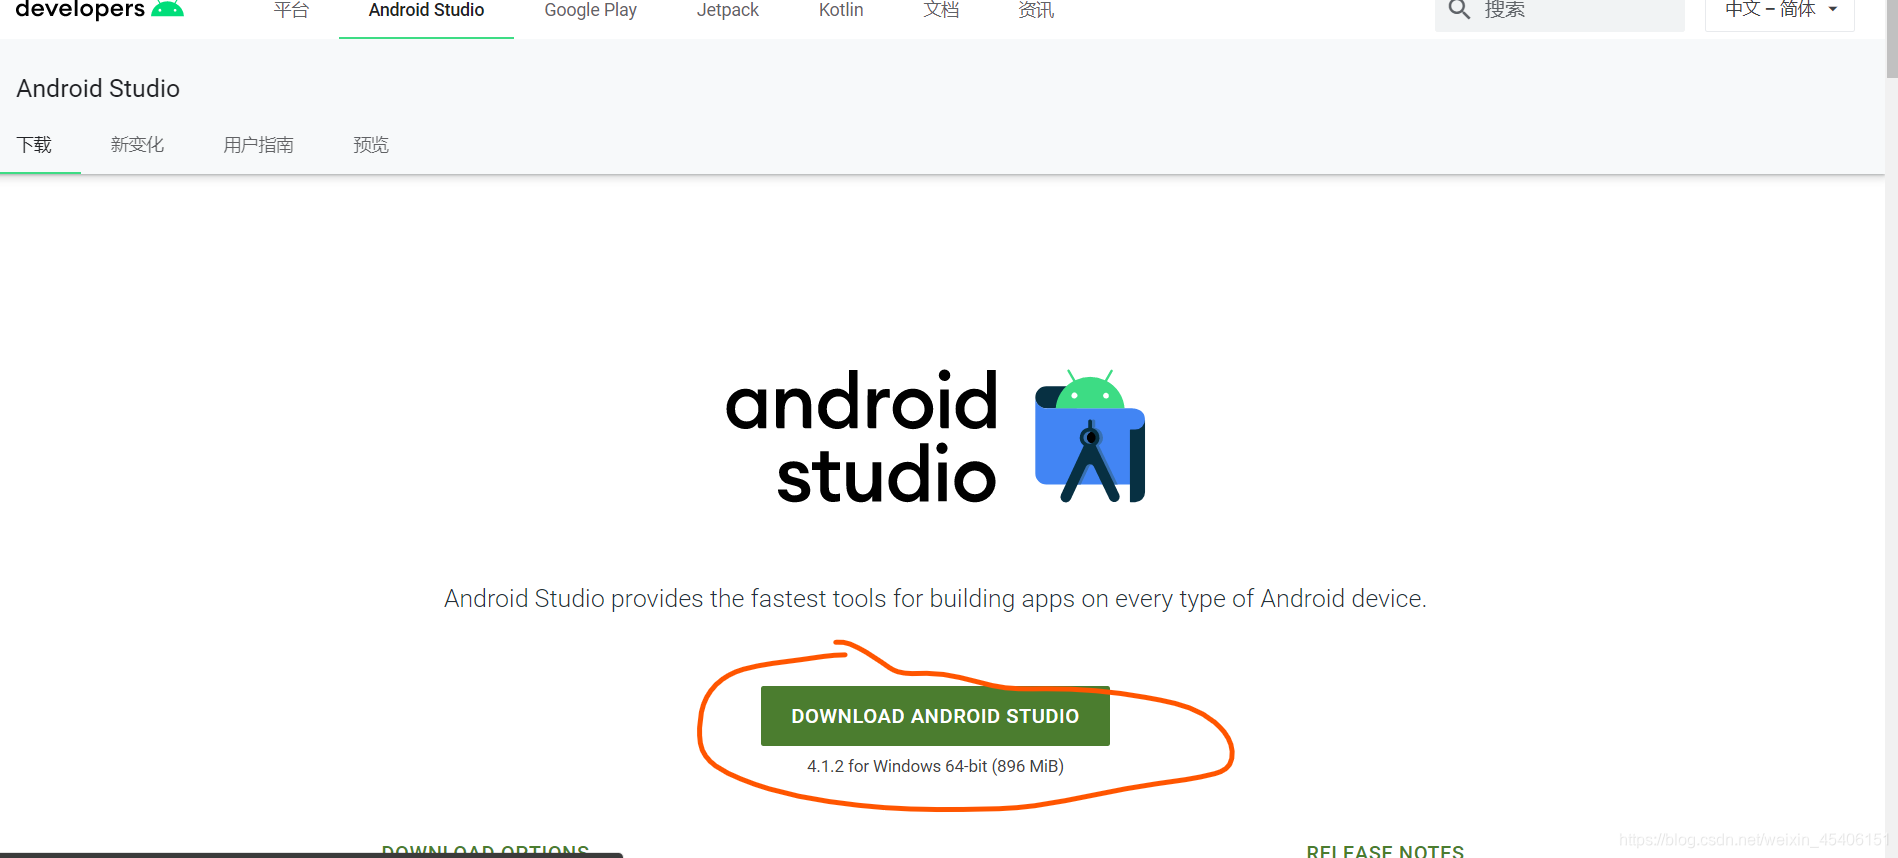Image resolution: width=1898 pixels, height=858 pixels.
Task: Click the Android Studio page heading
Action: coord(98,88)
